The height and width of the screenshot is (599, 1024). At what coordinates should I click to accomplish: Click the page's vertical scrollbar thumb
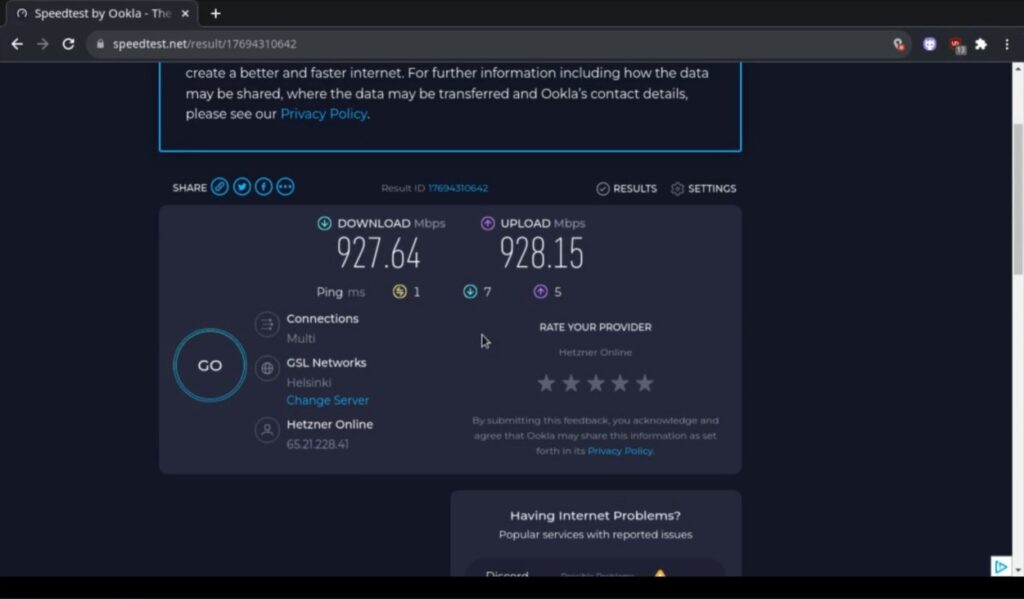1017,199
